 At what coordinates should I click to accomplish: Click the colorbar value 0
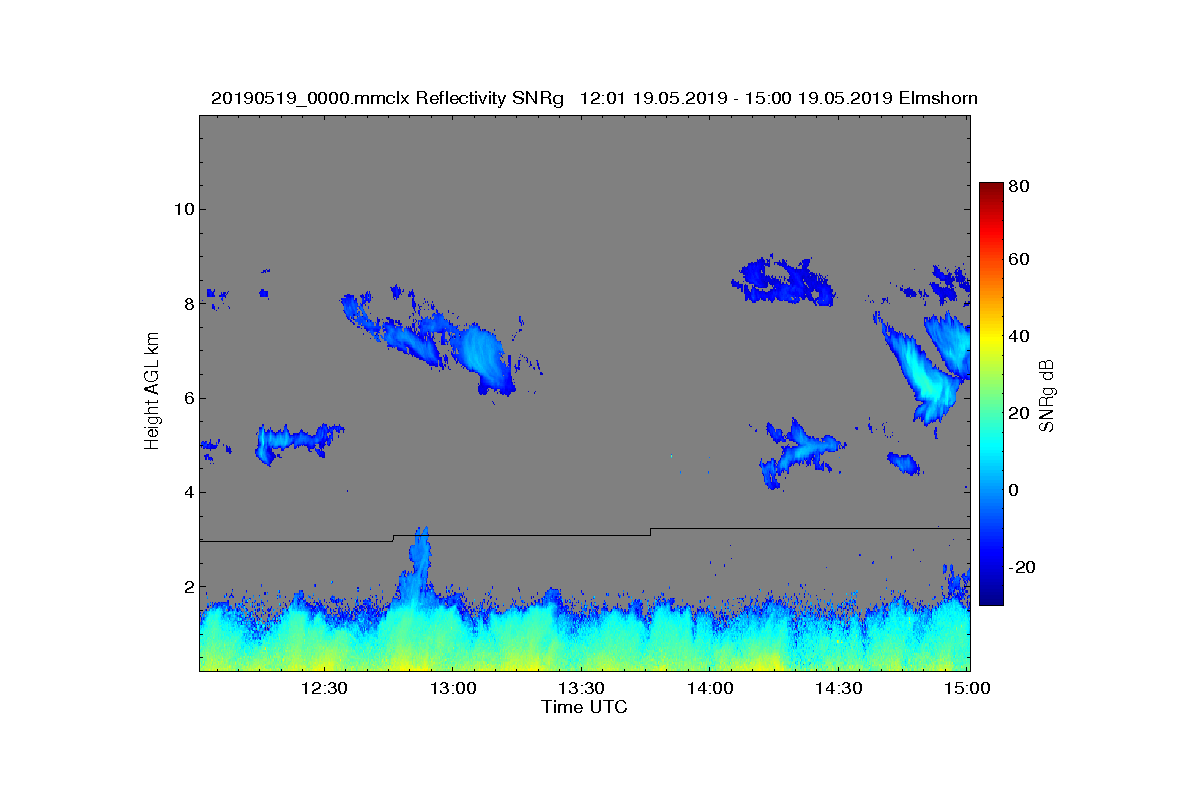[1014, 490]
